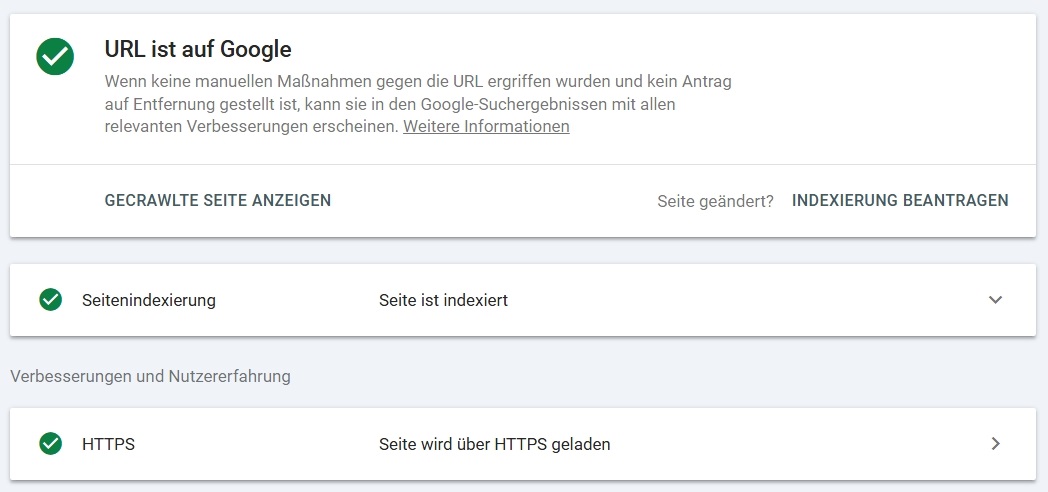Viewport: 1048px width, 492px height.
Task: Request indexing with INDEXIERUNG BEANTRAGEN
Action: pos(900,201)
